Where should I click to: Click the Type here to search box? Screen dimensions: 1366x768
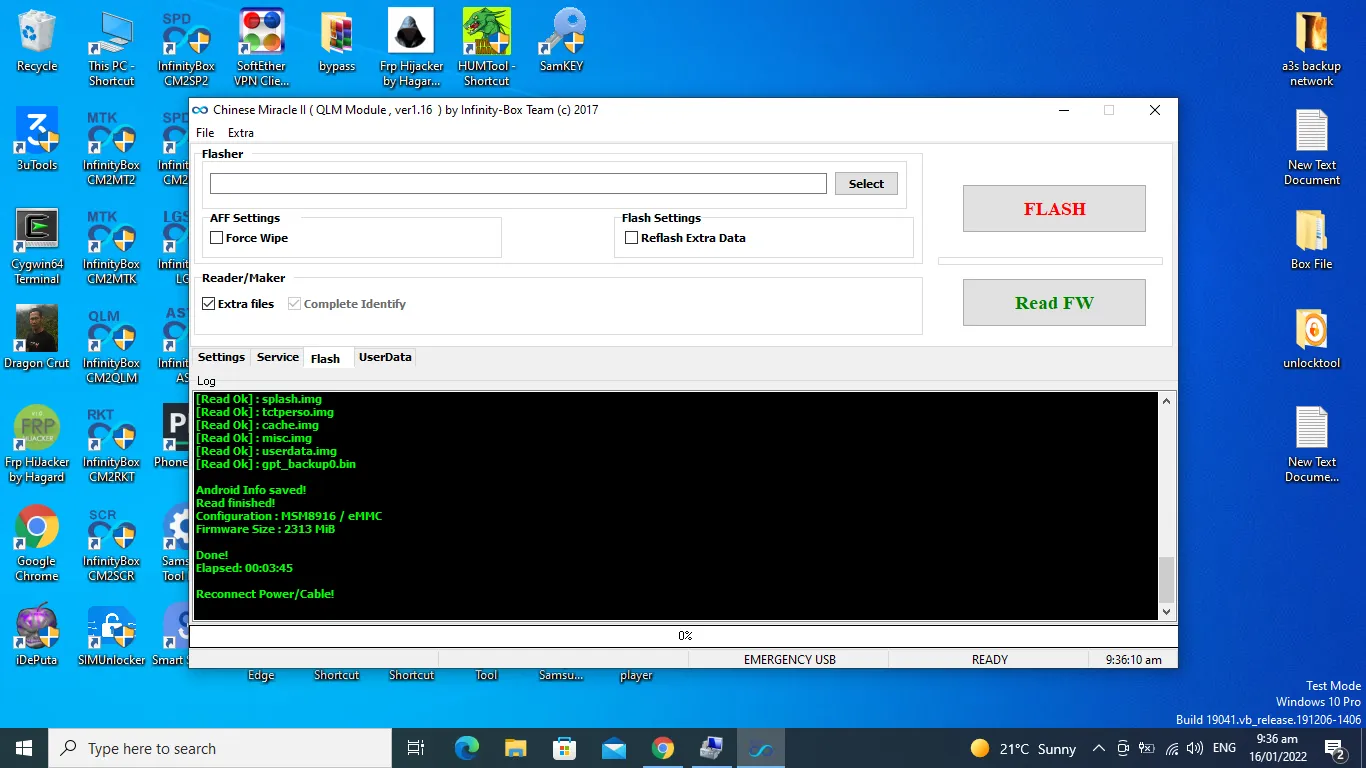point(220,748)
